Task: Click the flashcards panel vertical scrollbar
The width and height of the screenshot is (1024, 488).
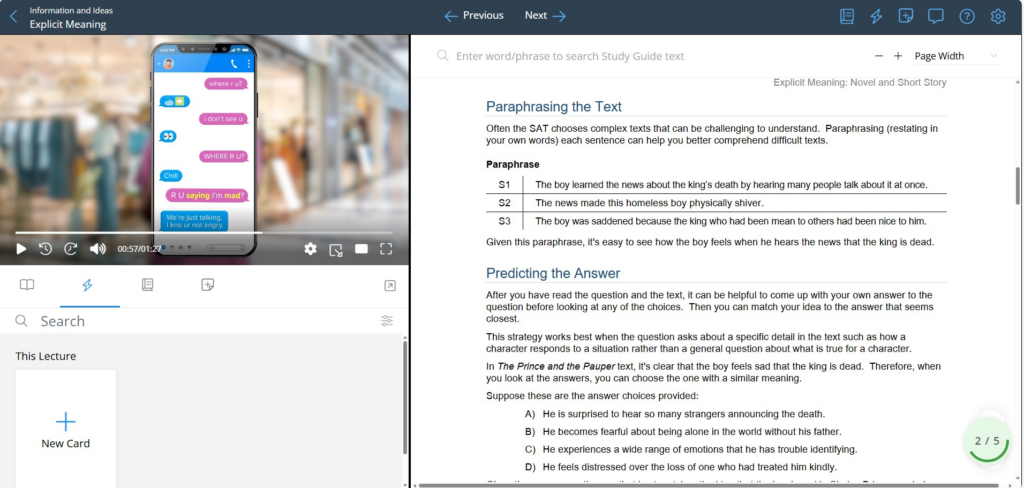Action: coord(405,399)
